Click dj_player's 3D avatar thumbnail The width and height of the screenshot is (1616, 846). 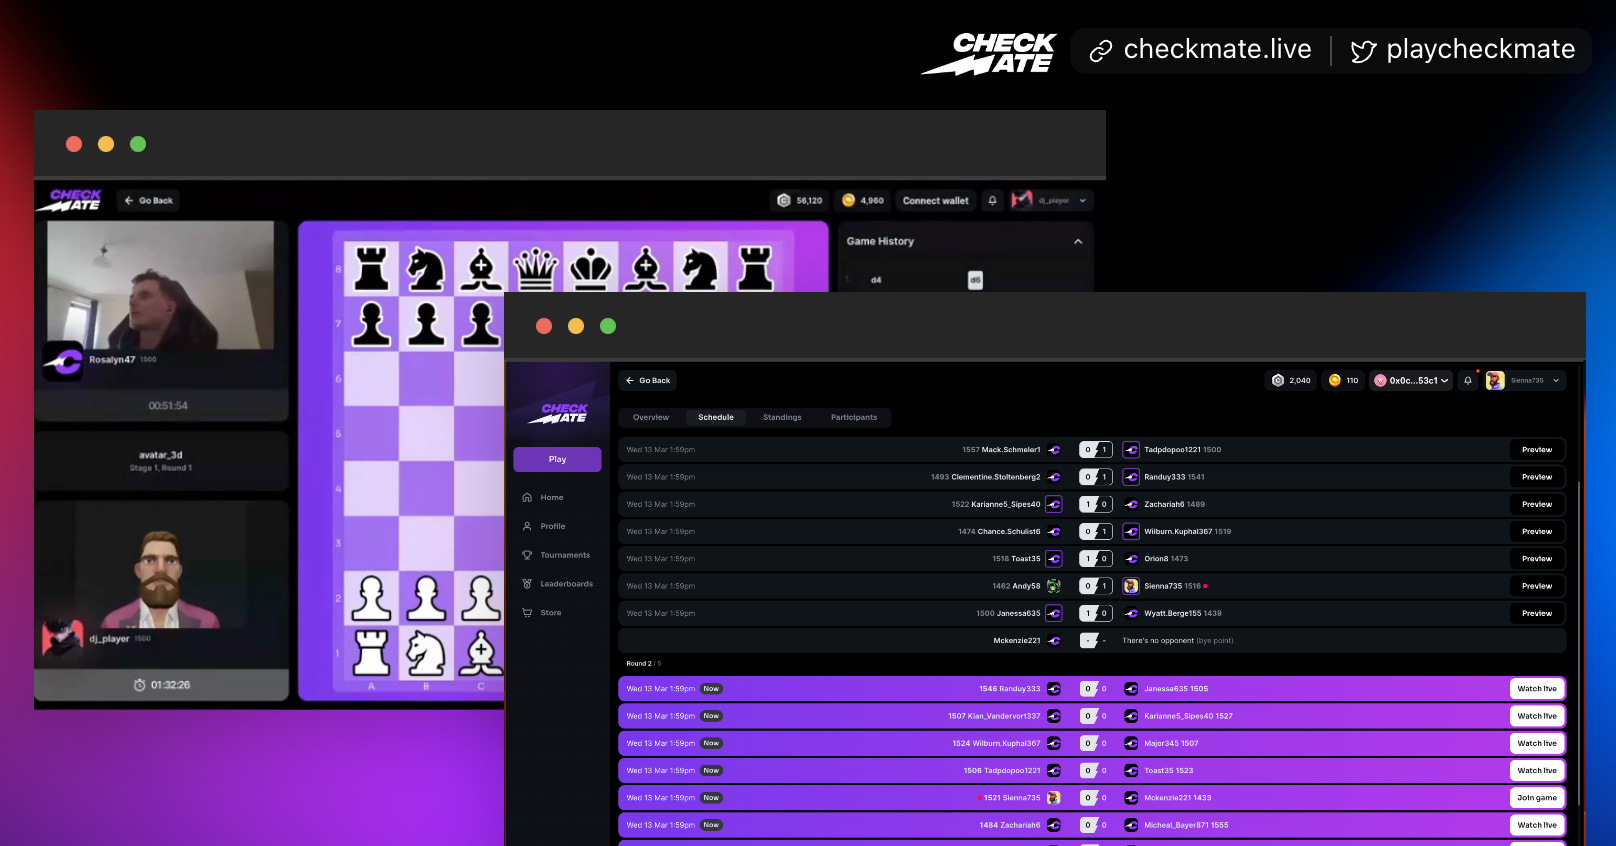click(160, 565)
